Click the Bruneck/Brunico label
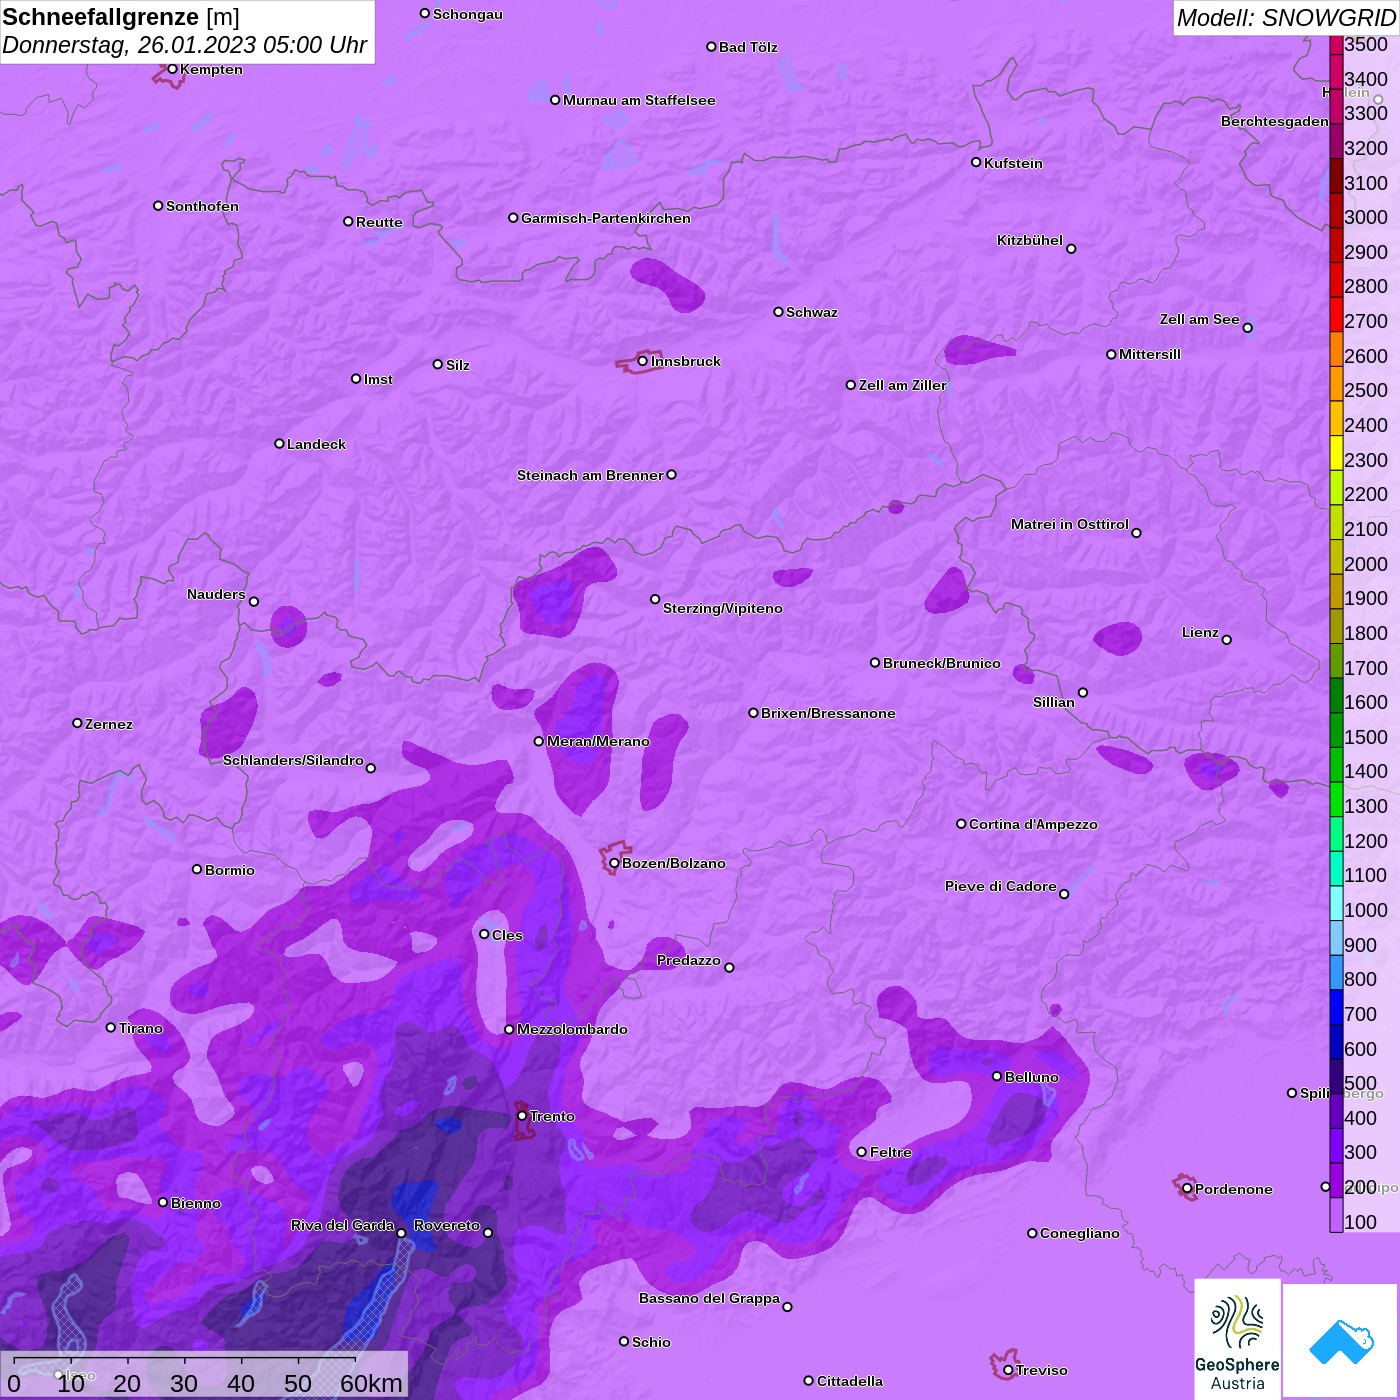The width and height of the screenshot is (1400, 1400). point(942,663)
